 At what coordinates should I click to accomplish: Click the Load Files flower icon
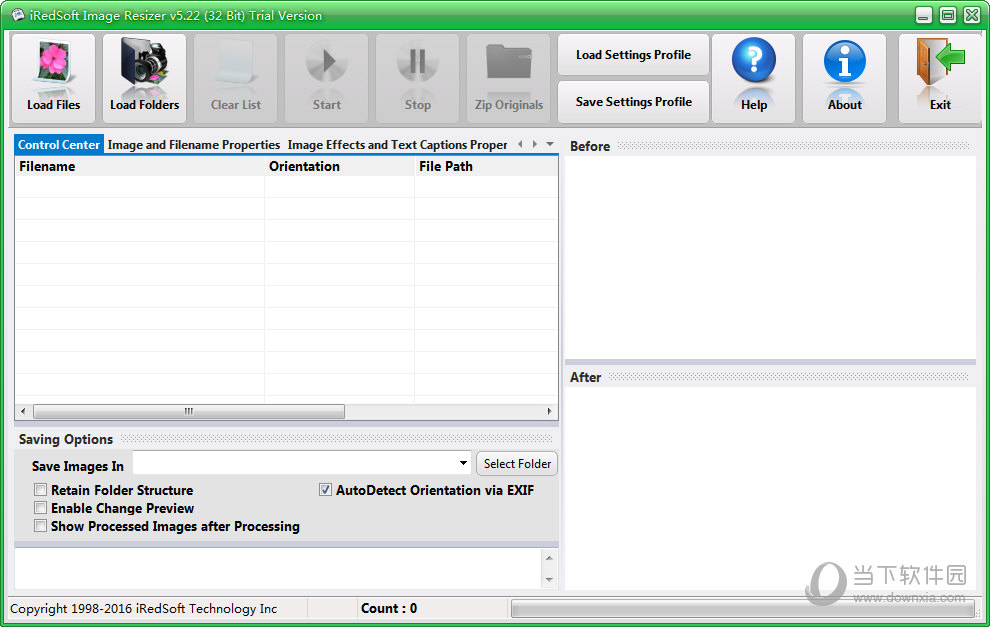click(x=54, y=63)
